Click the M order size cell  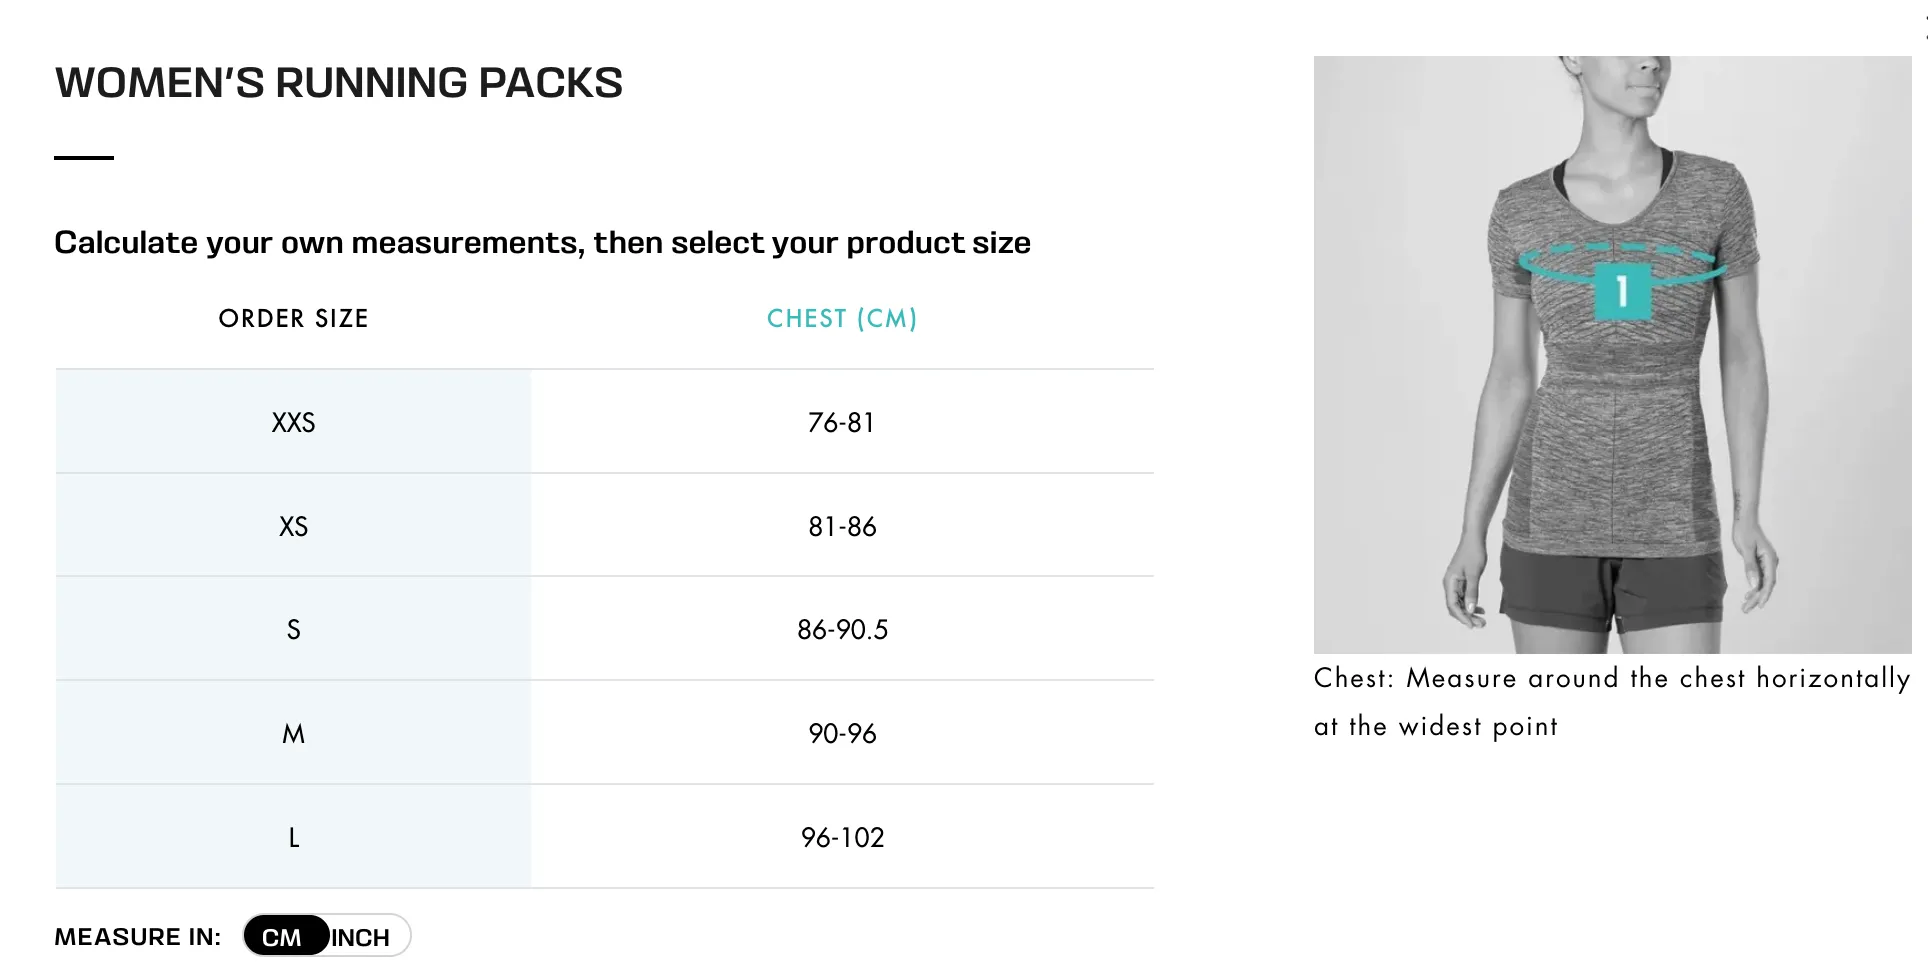(x=293, y=733)
